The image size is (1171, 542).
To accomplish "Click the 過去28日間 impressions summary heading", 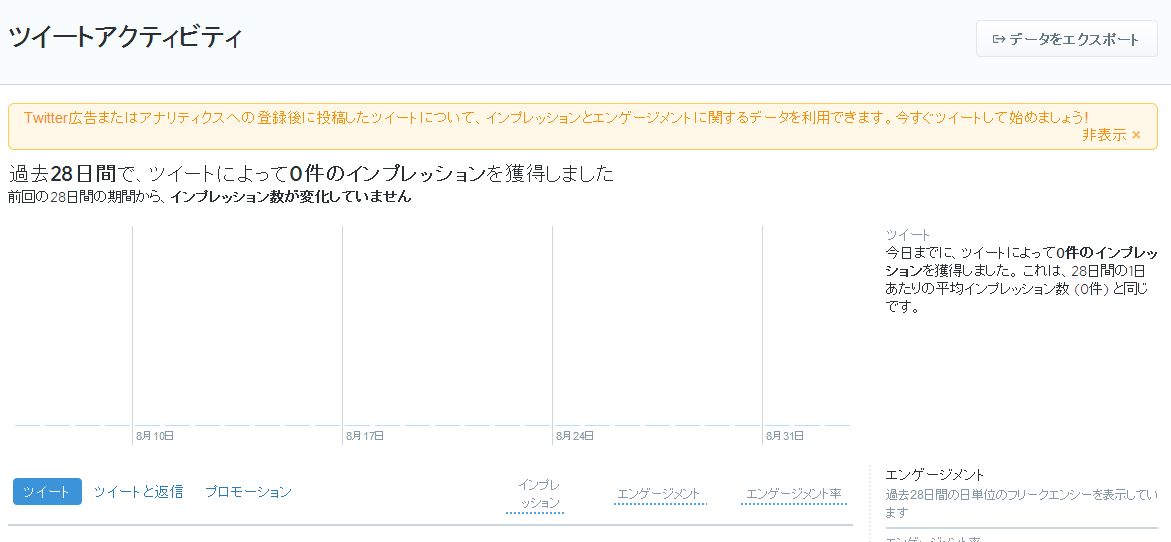I will [311, 174].
